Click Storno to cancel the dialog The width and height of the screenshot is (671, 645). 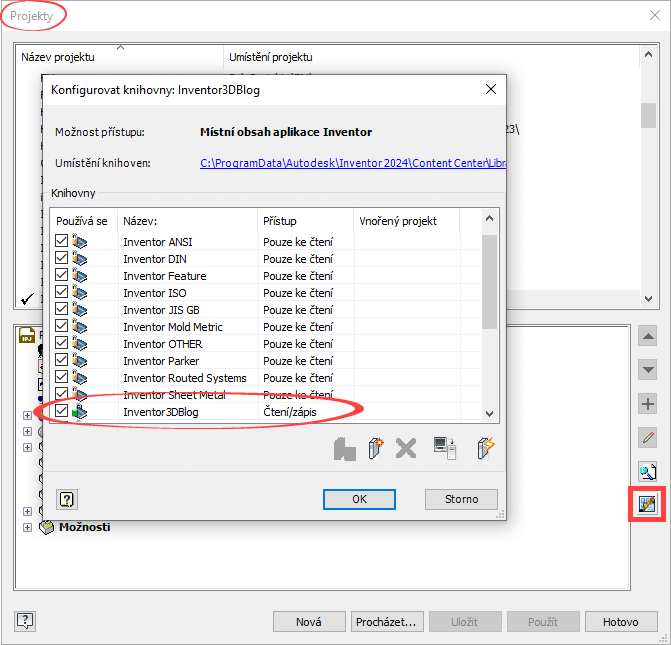click(461, 499)
